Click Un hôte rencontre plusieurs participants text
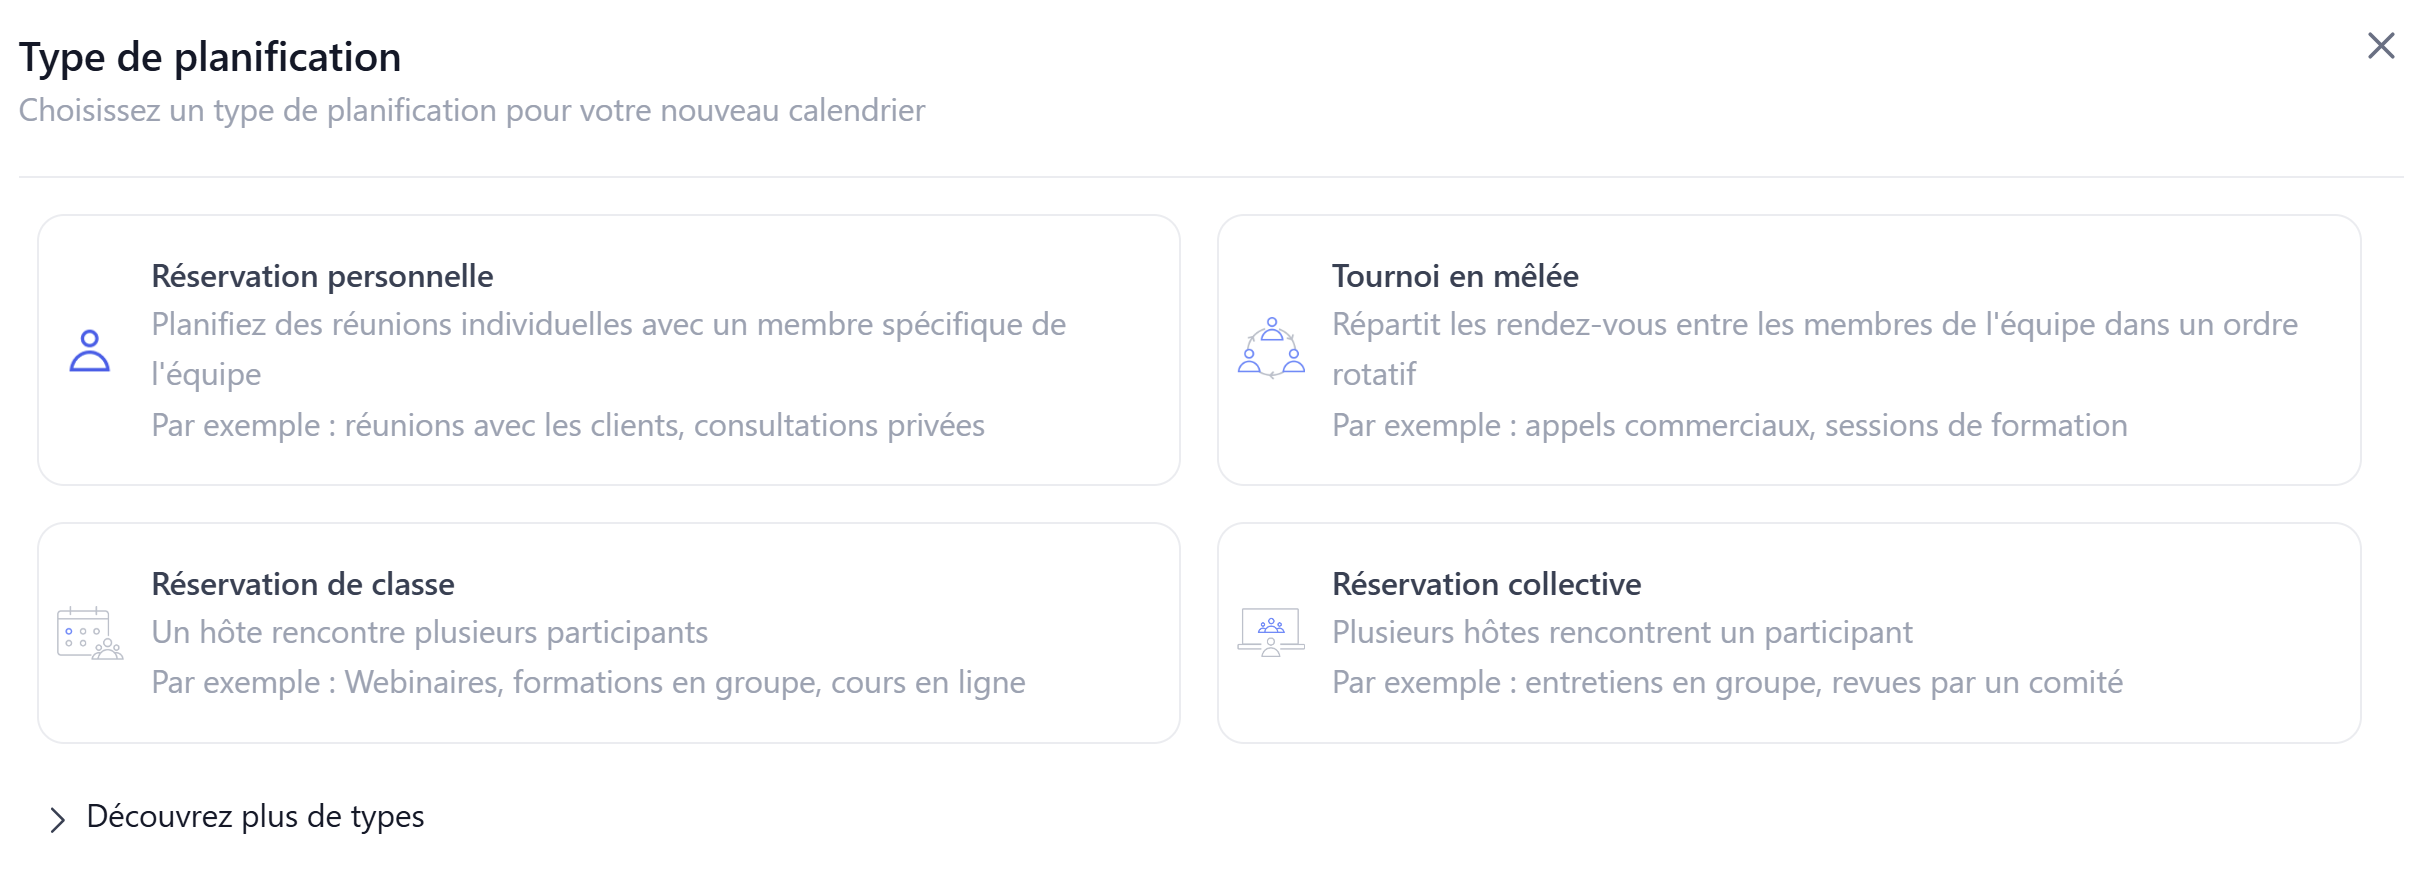The width and height of the screenshot is (2428, 869). click(430, 632)
